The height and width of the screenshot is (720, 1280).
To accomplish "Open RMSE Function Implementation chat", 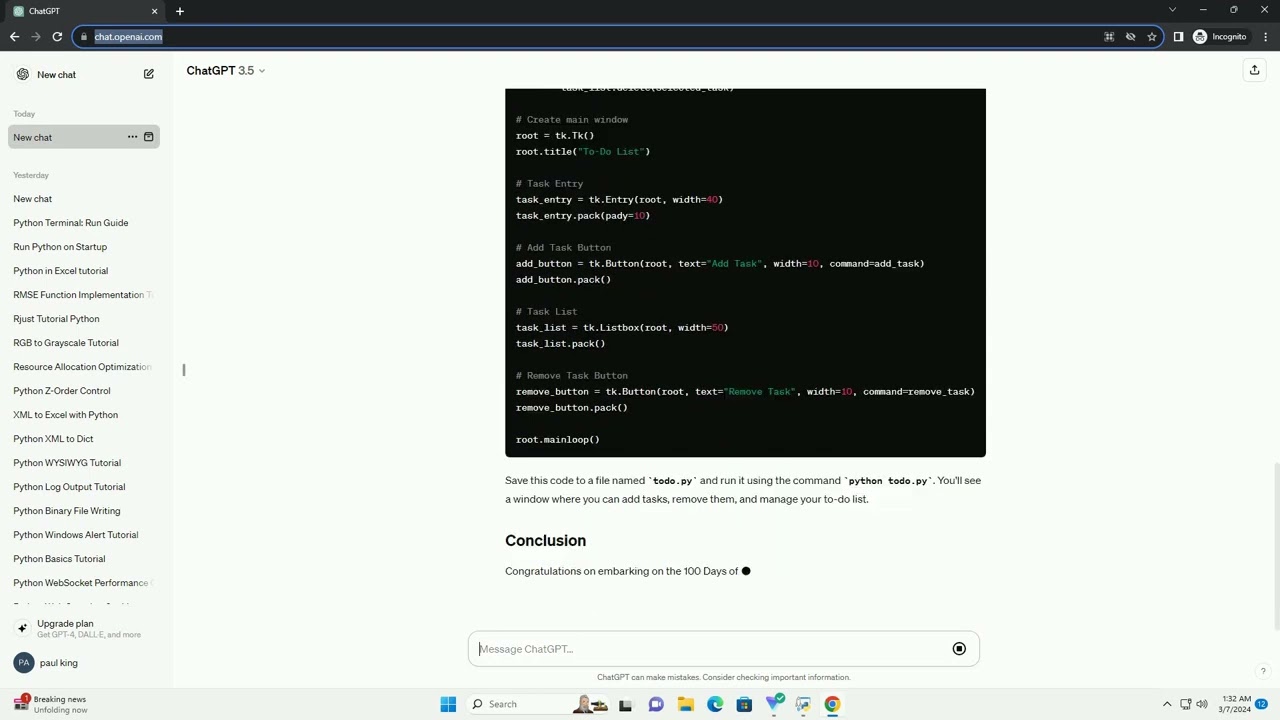I will tap(84, 295).
